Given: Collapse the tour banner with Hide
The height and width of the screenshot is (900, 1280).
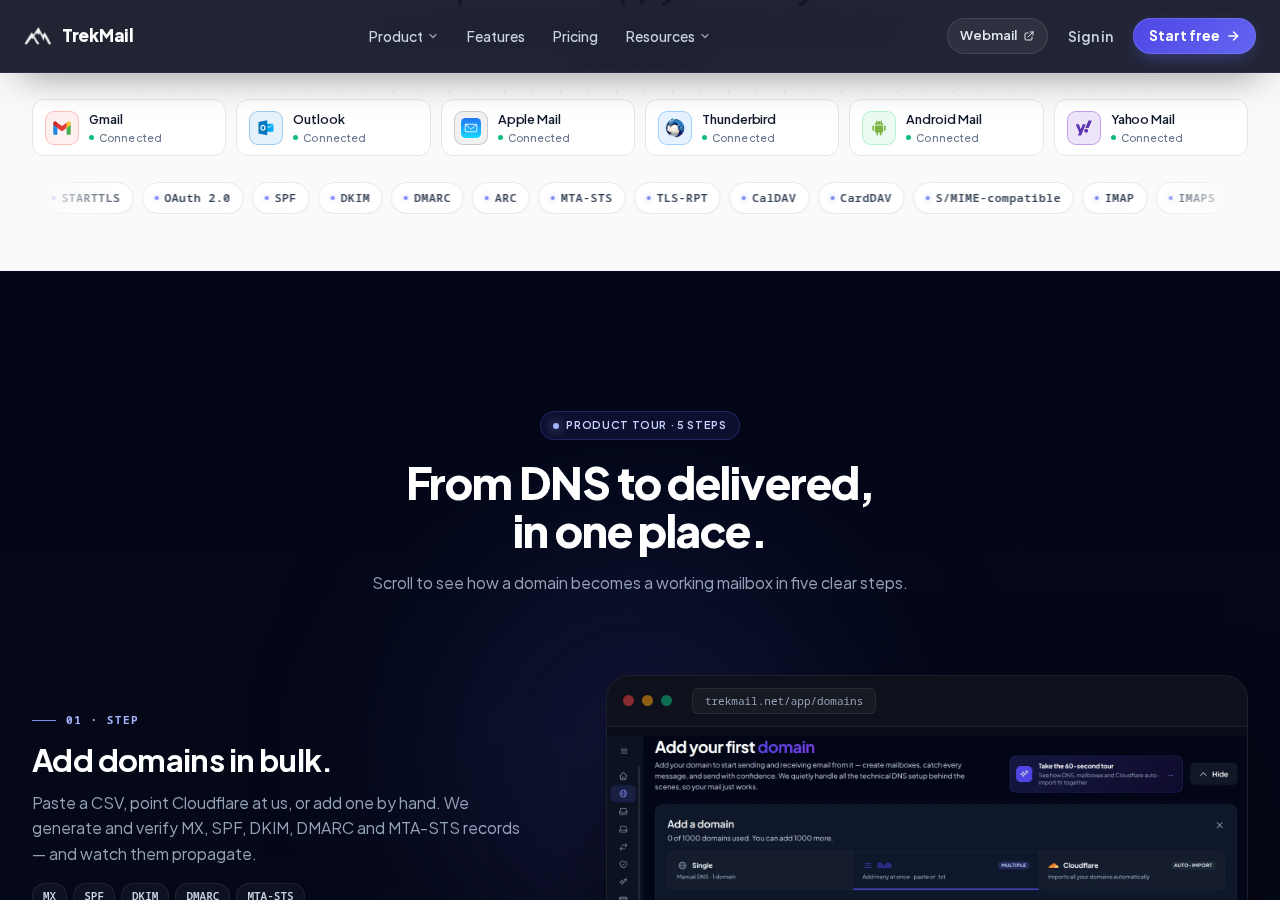Looking at the screenshot, I should (x=1213, y=774).
